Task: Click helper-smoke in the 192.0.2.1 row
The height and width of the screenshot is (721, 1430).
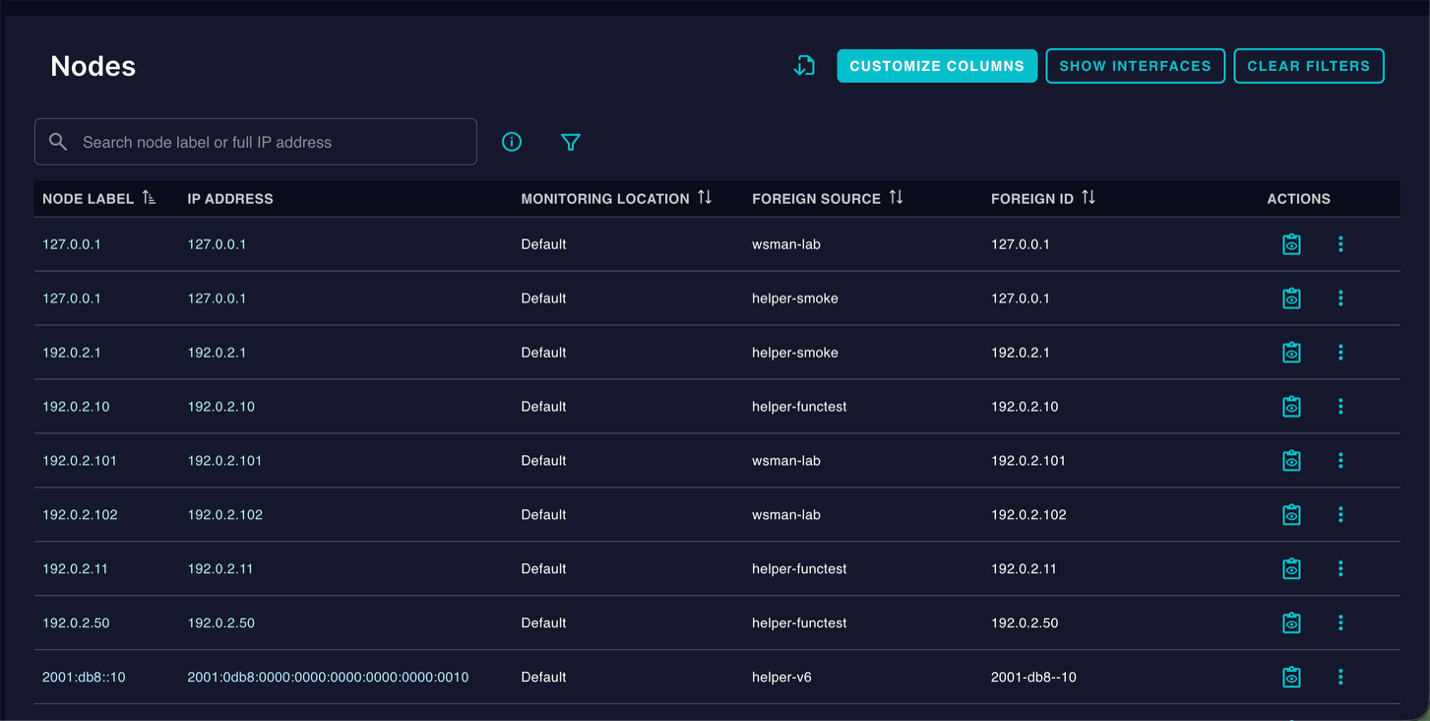Action: coord(795,352)
